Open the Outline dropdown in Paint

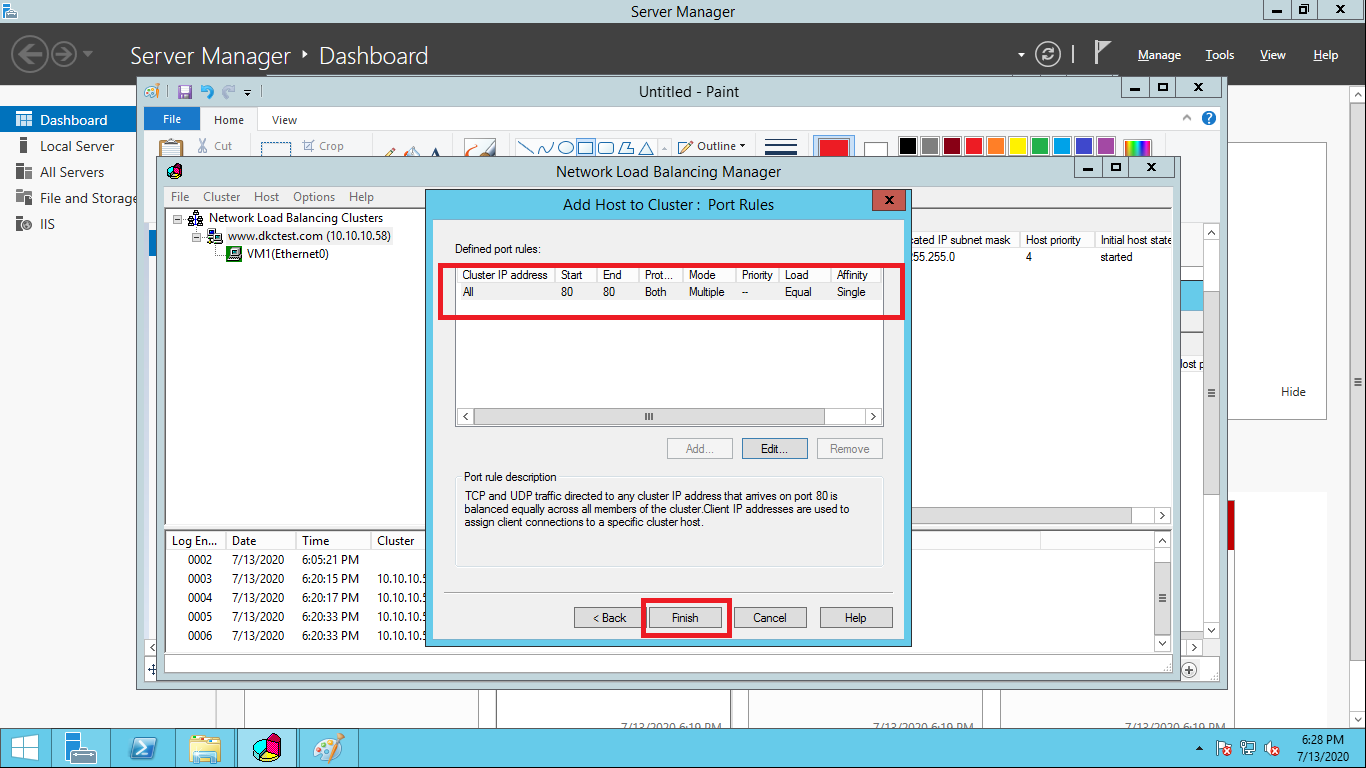tap(712, 146)
